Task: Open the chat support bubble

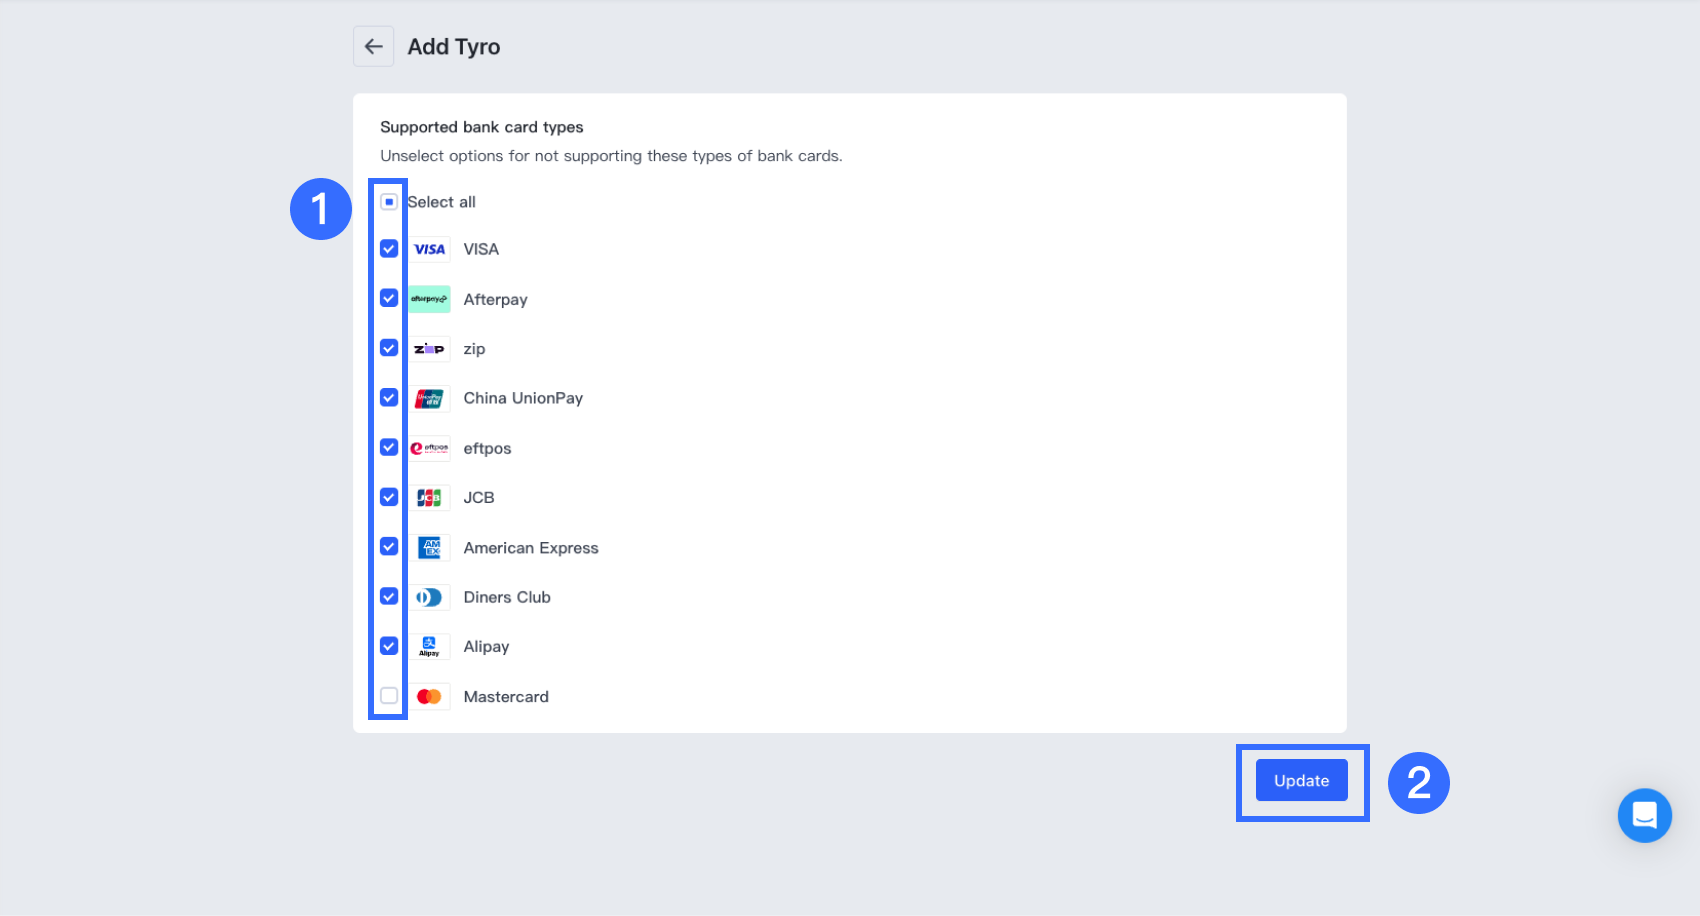Action: coord(1644,815)
